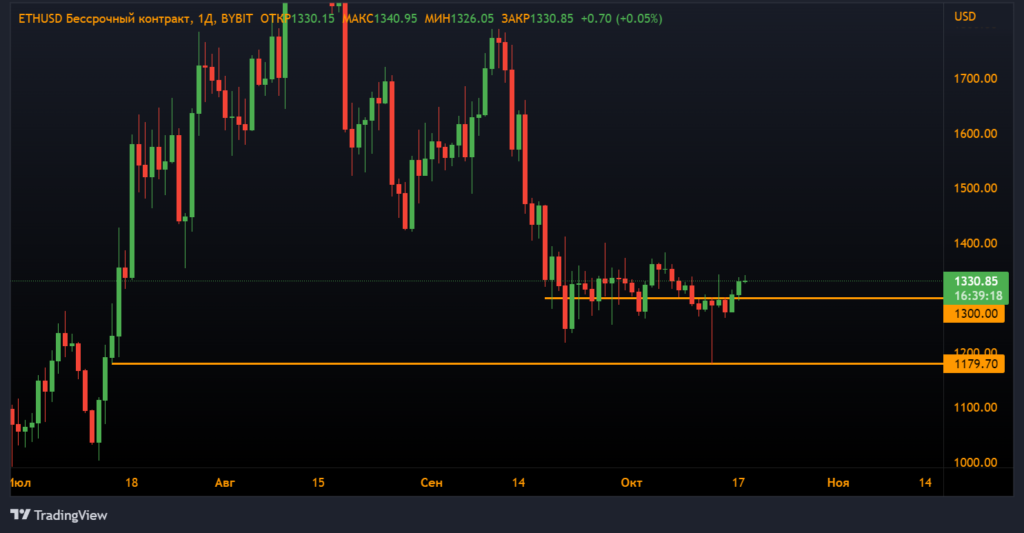Image resolution: width=1024 pixels, height=533 pixels.
Task: Click the 15 date label on time axis
Action: point(318,483)
